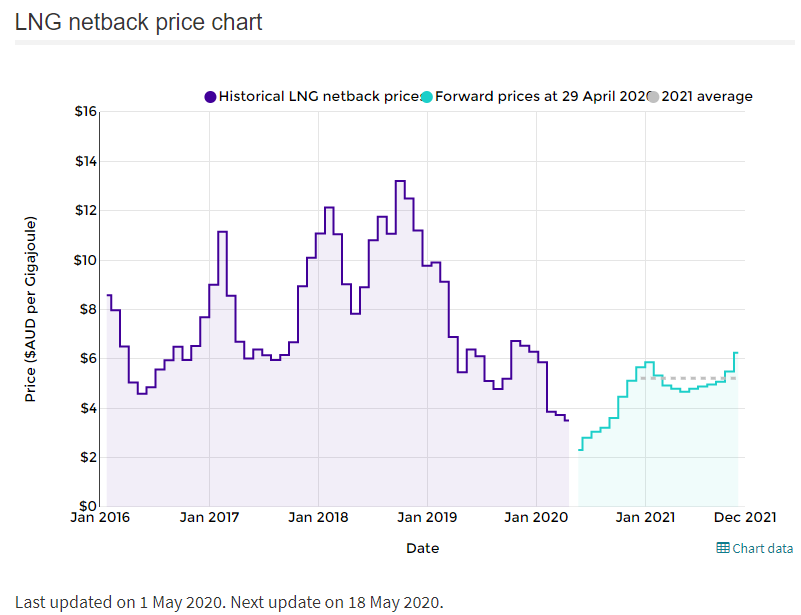Click the grey dashed 2021 average line
Screen dimensions: 801x615
[x=690, y=378]
